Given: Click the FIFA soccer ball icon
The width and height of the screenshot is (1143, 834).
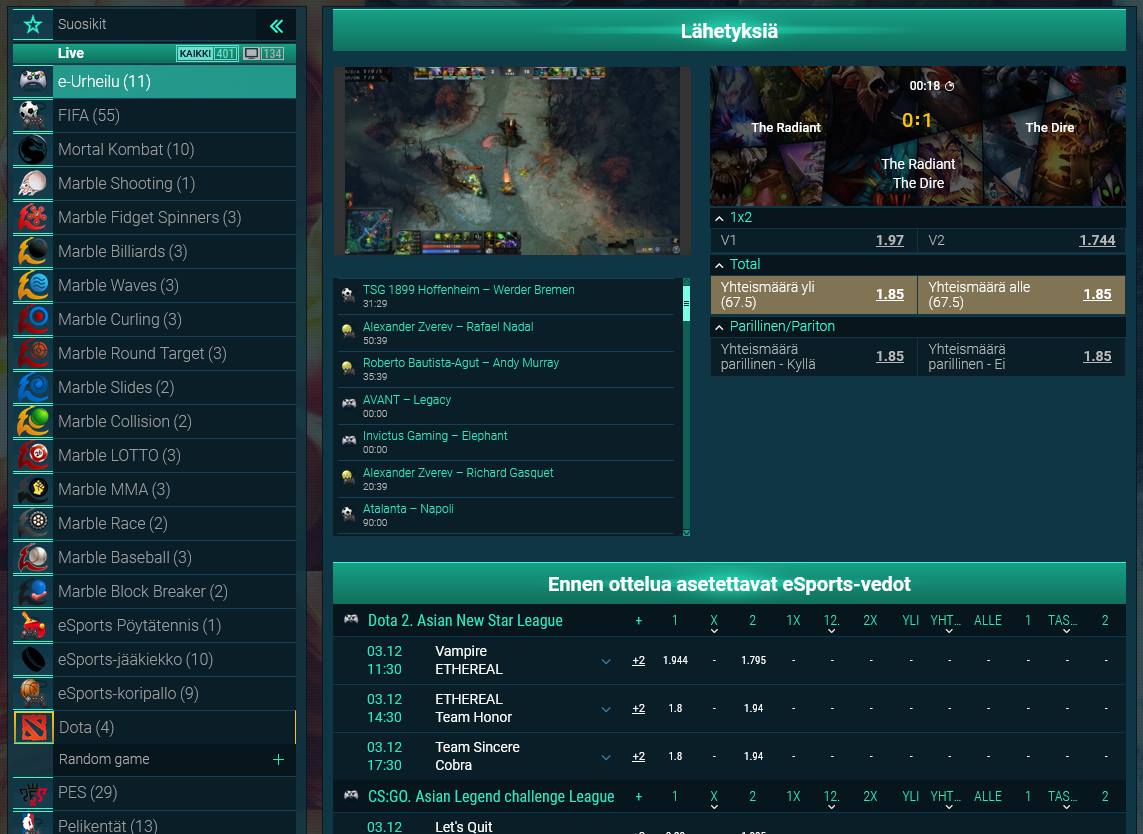Looking at the screenshot, I should coord(33,114).
